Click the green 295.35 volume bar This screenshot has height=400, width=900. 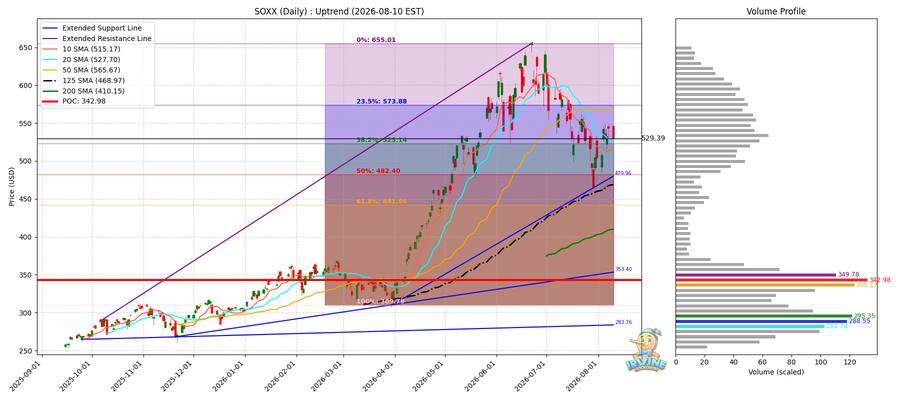(764, 316)
